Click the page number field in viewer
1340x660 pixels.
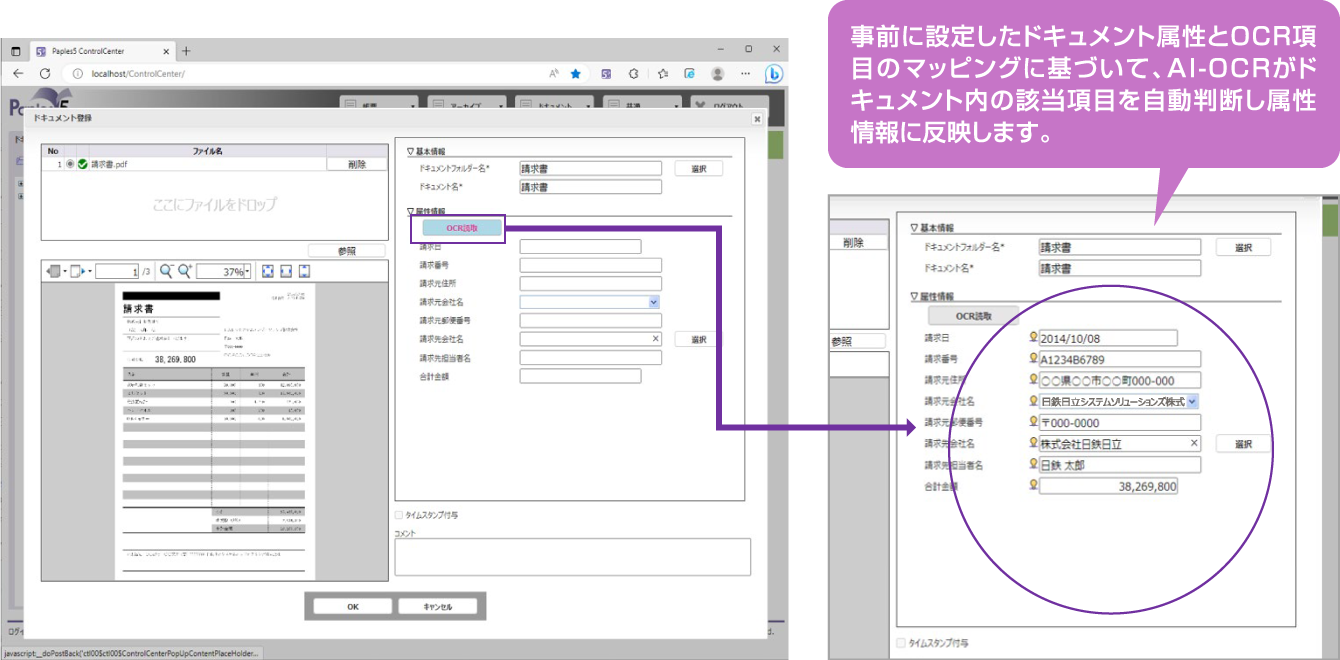click(x=116, y=271)
